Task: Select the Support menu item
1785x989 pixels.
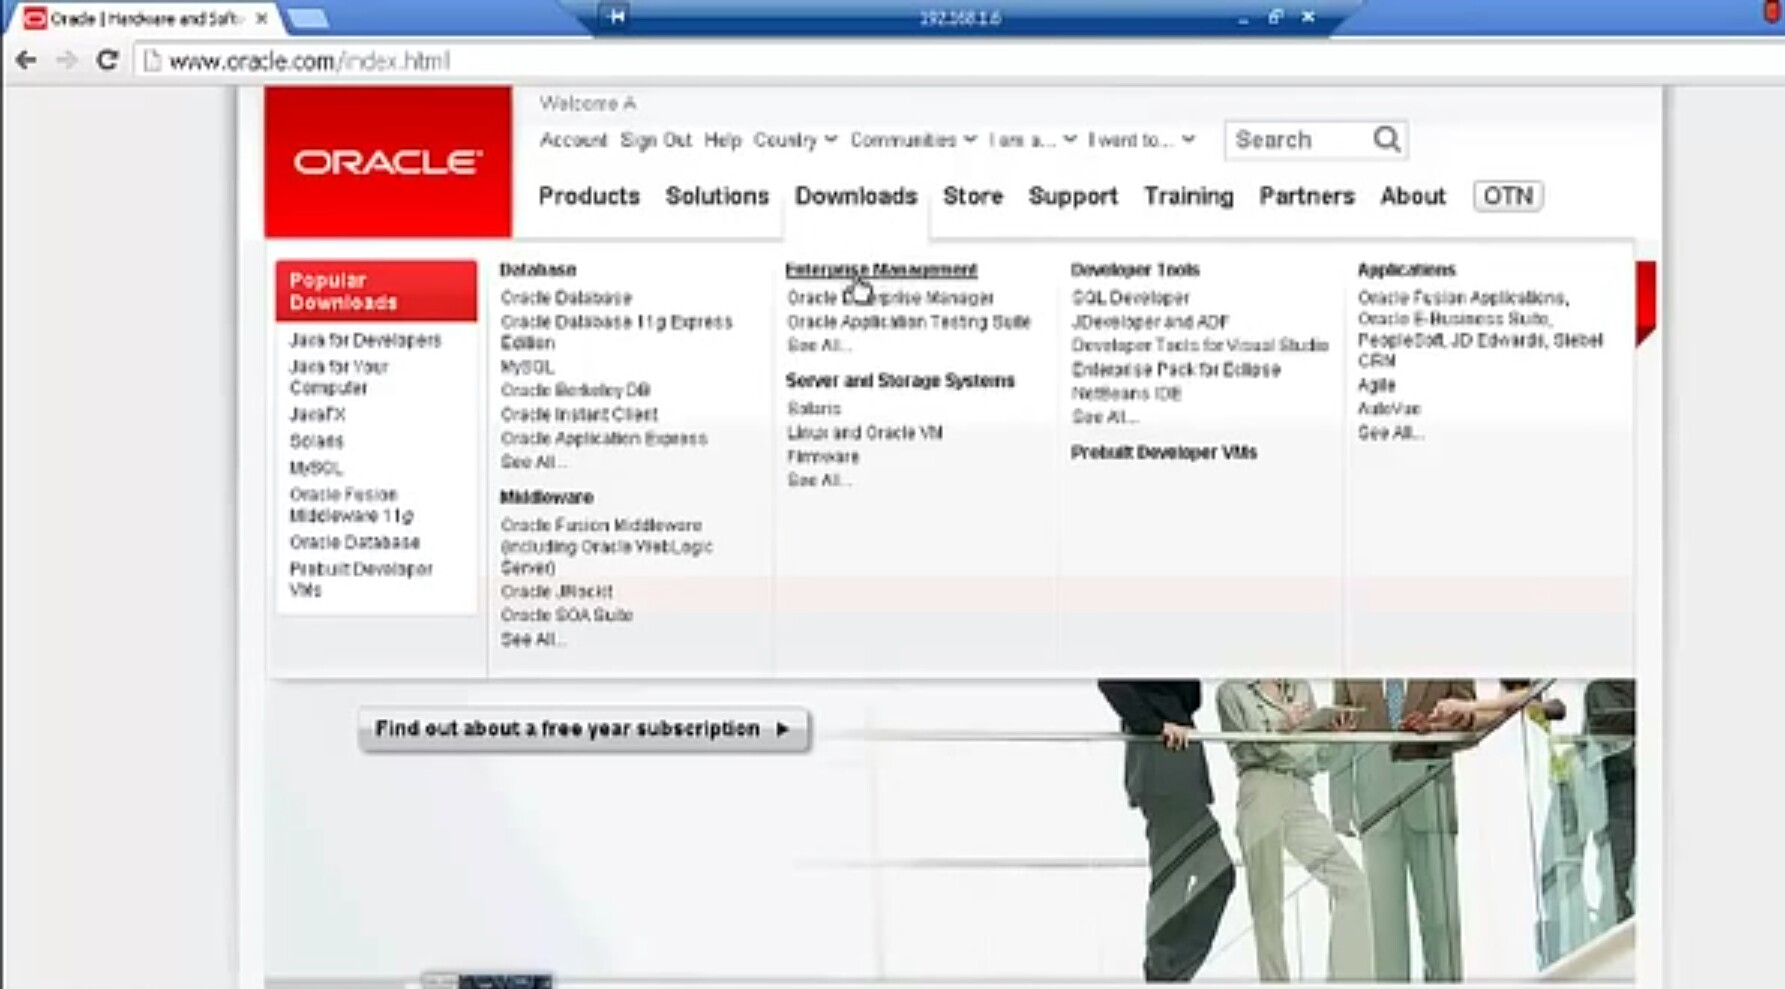Action: pyautogui.click(x=1072, y=196)
